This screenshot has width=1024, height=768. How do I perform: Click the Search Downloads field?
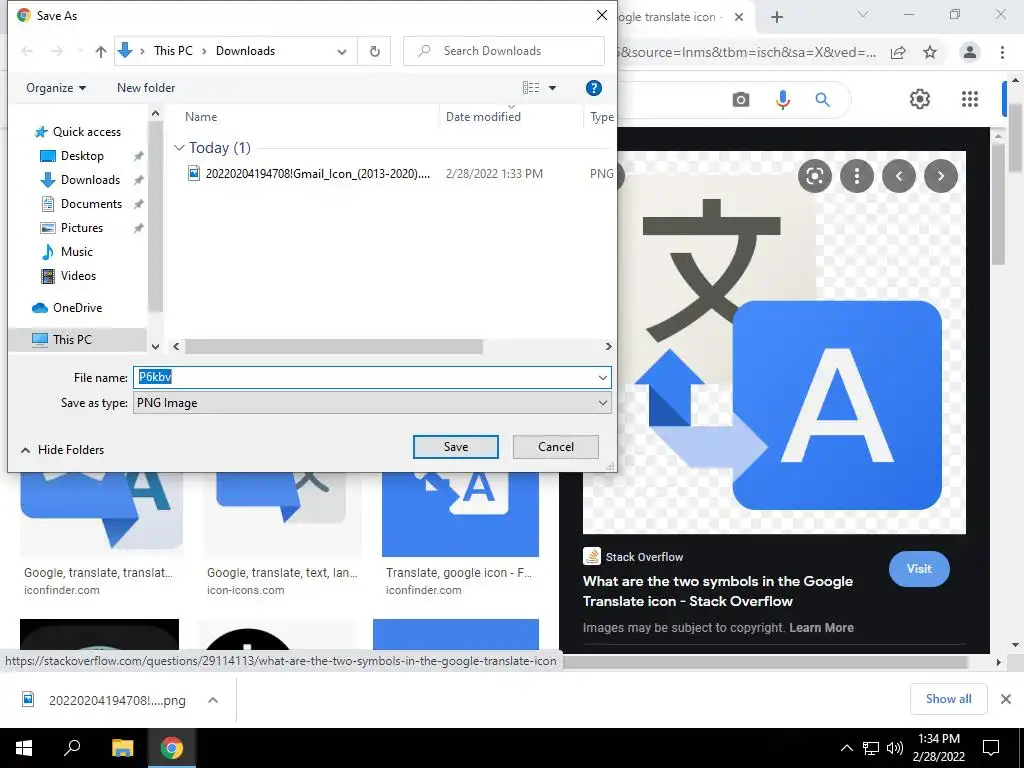pos(504,51)
